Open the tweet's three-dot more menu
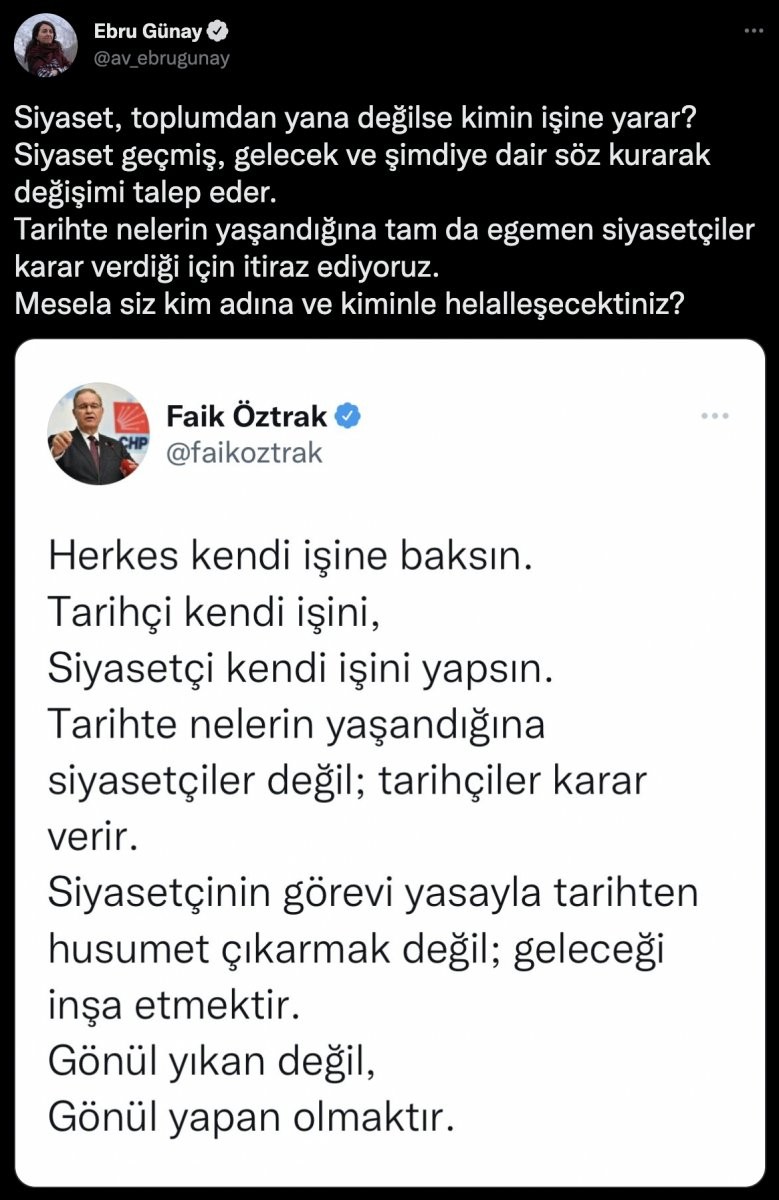Viewport: 779px width, 1200px height. pos(755,32)
